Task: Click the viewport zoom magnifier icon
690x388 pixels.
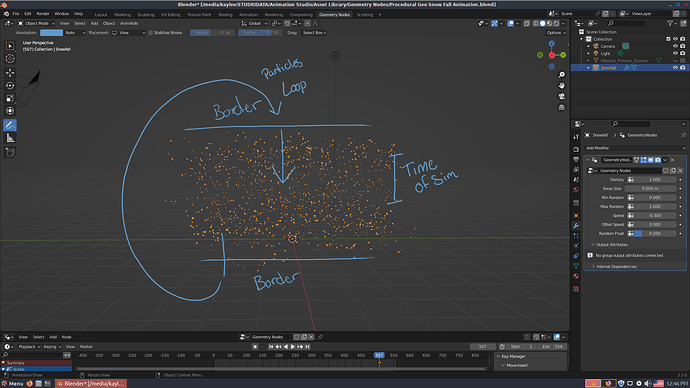Action: pos(562,75)
